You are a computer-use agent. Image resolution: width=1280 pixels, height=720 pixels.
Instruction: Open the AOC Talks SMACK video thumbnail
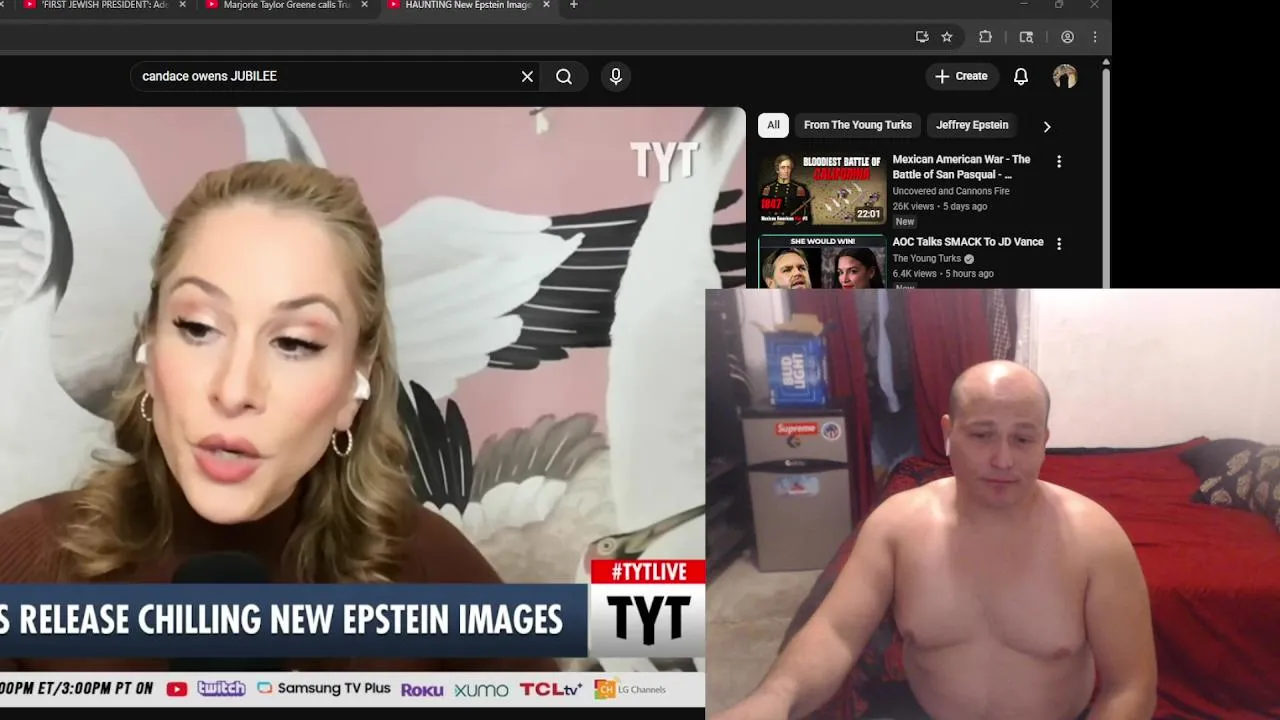(x=822, y=262)
